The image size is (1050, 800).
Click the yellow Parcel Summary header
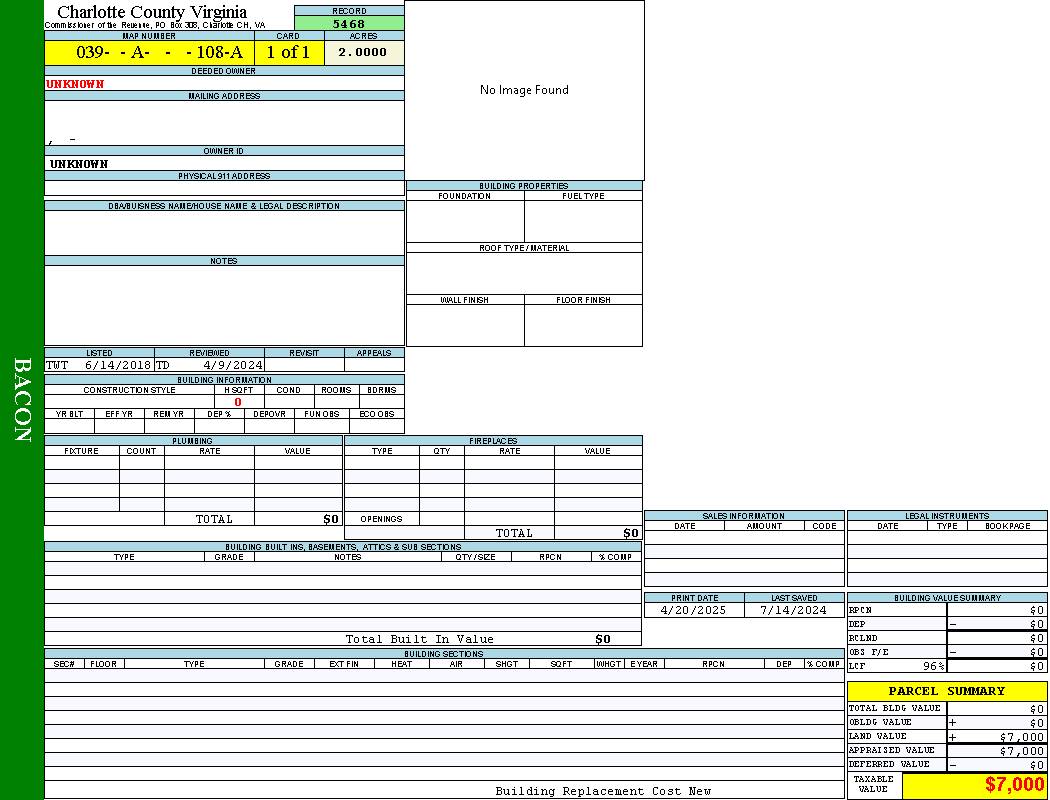946,691
